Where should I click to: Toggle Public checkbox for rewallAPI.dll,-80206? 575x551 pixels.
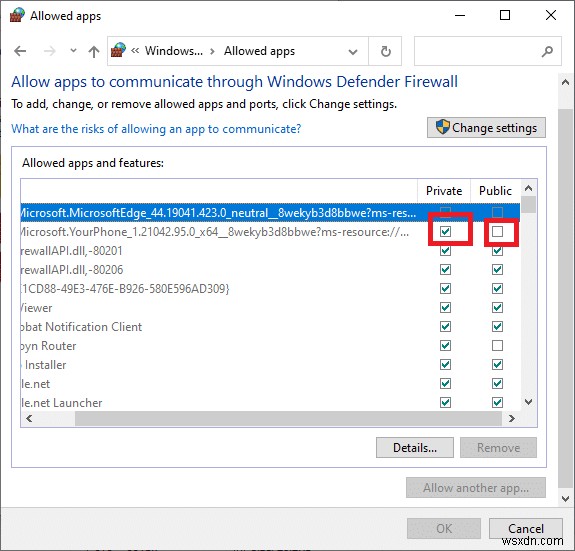coord(498,270)
